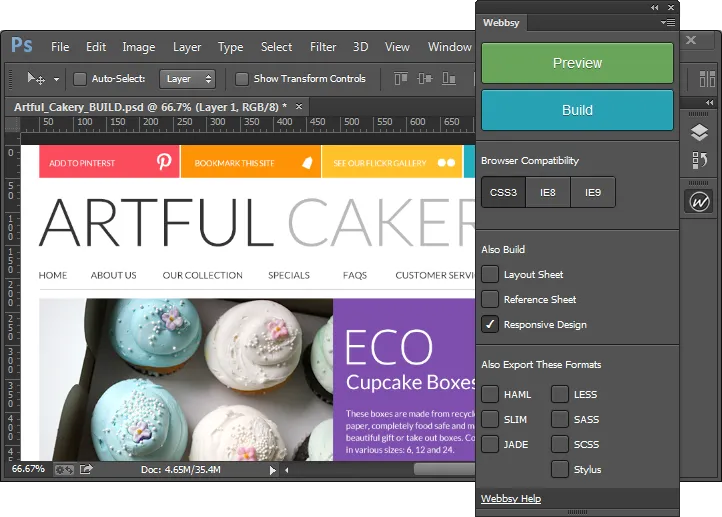The height and width of the screenshot is (517, 722).
Task: Expand the Move tool preset picker arrow
Action: (x=56, y=79)
